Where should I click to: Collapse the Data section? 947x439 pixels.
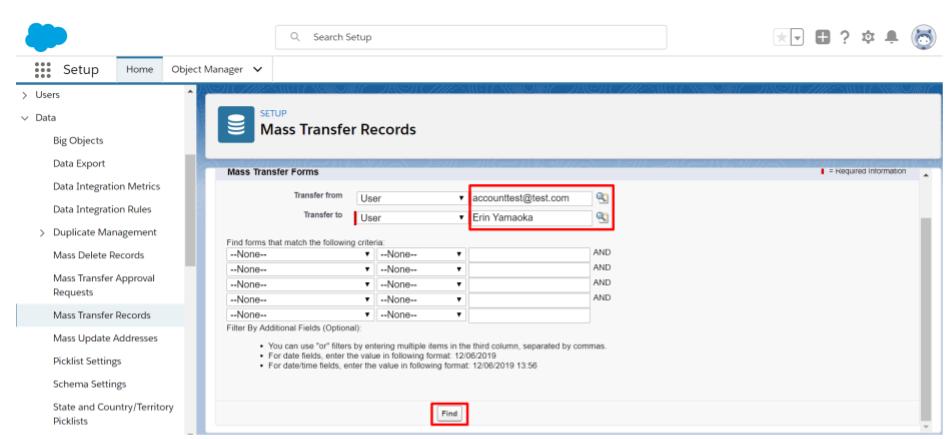point(25,118)
